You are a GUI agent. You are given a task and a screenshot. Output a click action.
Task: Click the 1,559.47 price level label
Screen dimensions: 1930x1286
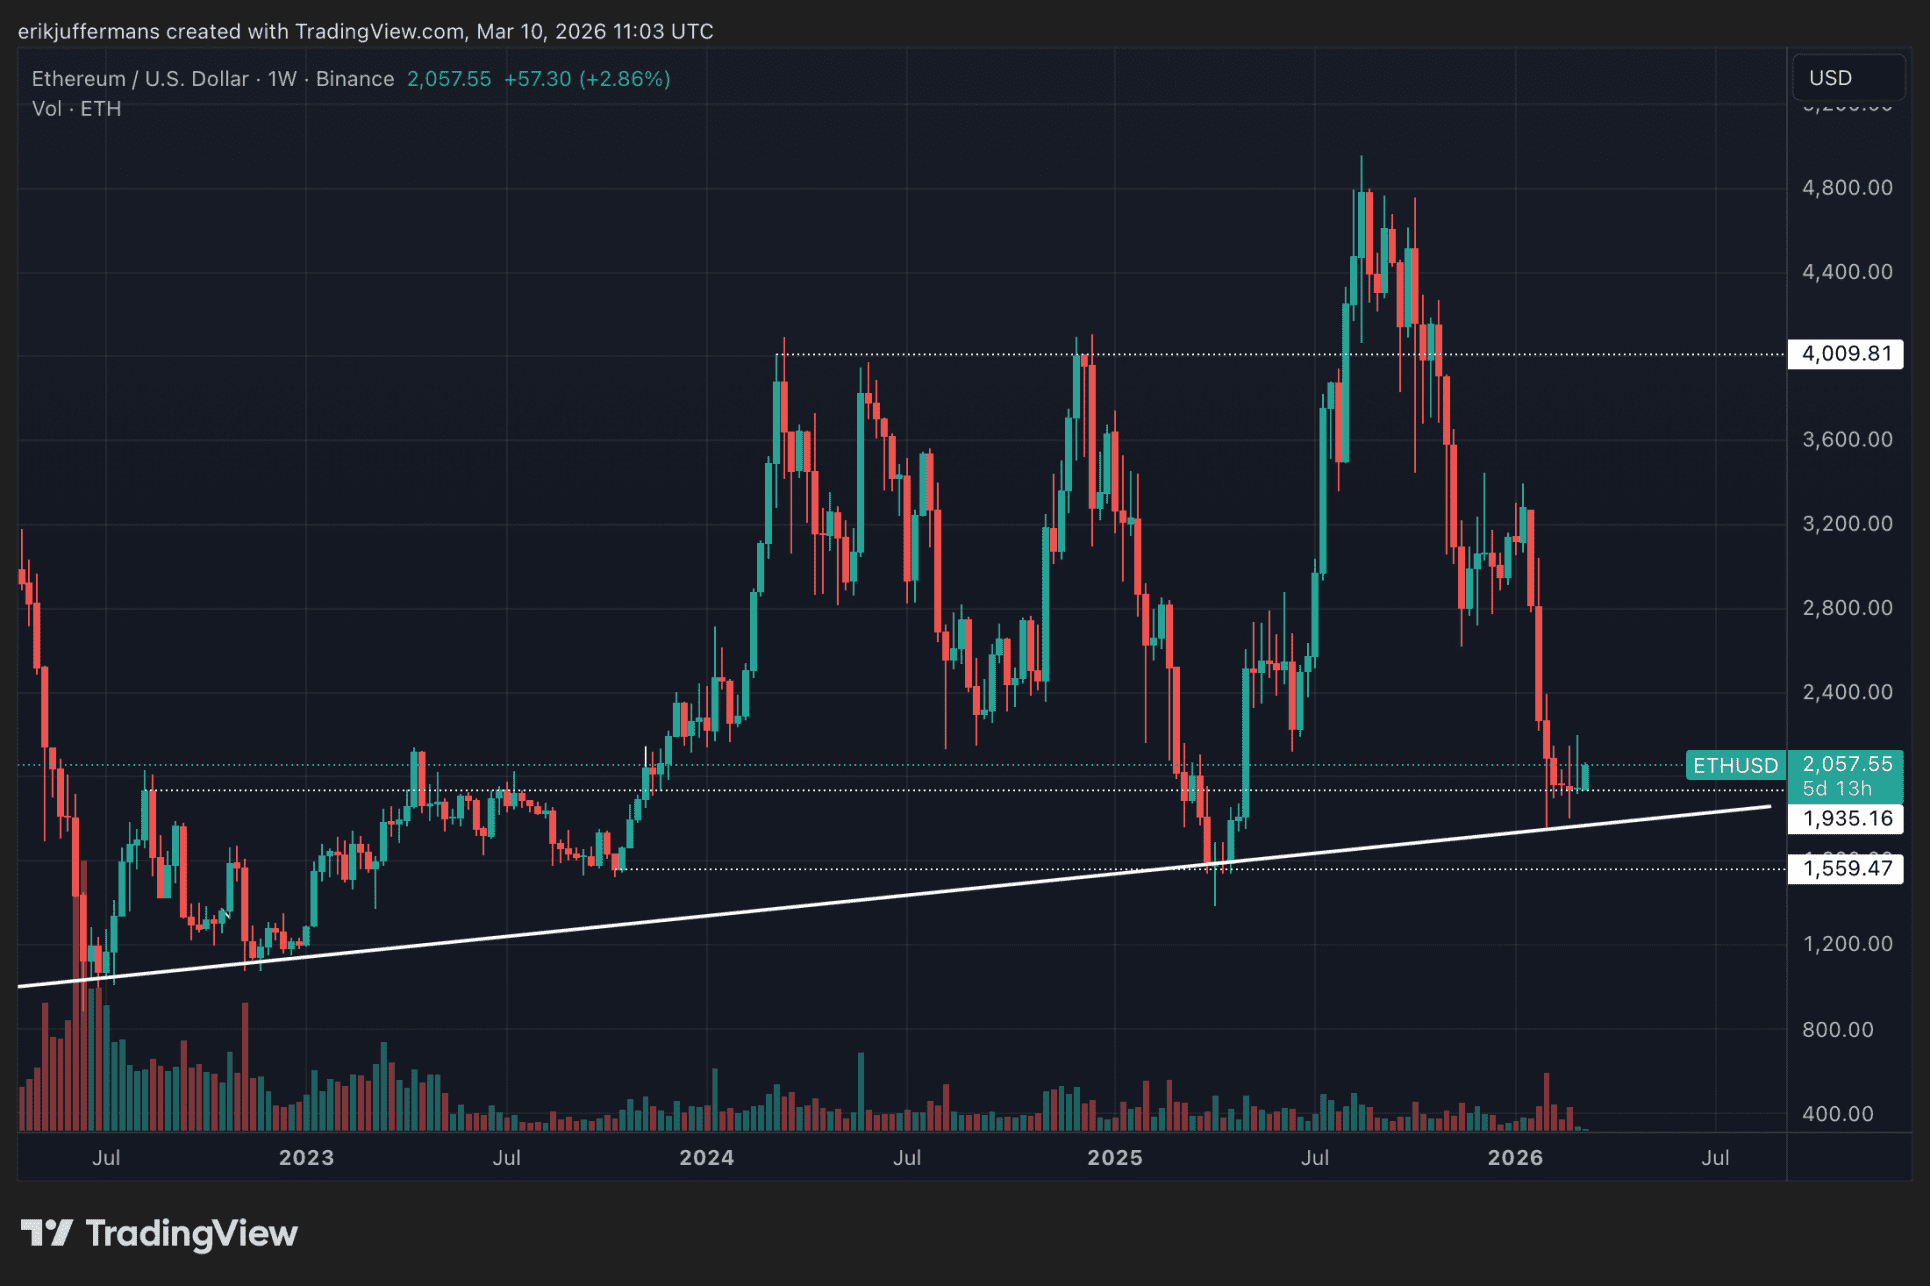[x=1846, y=868]
